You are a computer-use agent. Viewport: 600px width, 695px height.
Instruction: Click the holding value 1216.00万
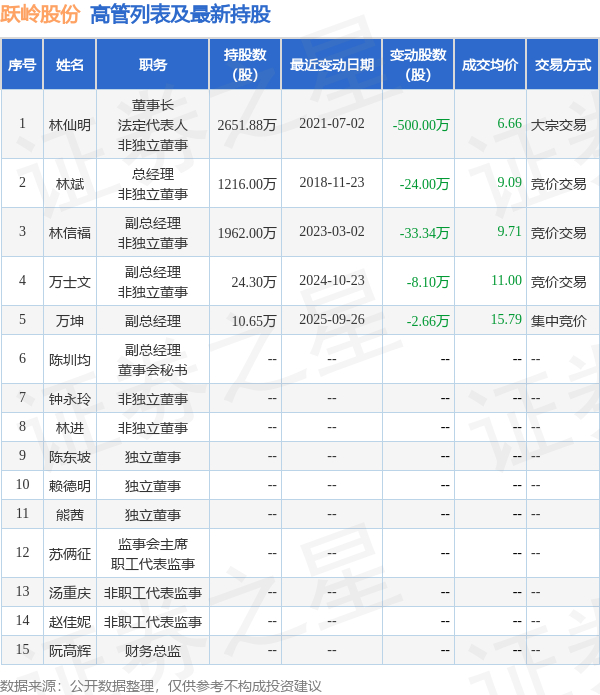tap(247, 184)
